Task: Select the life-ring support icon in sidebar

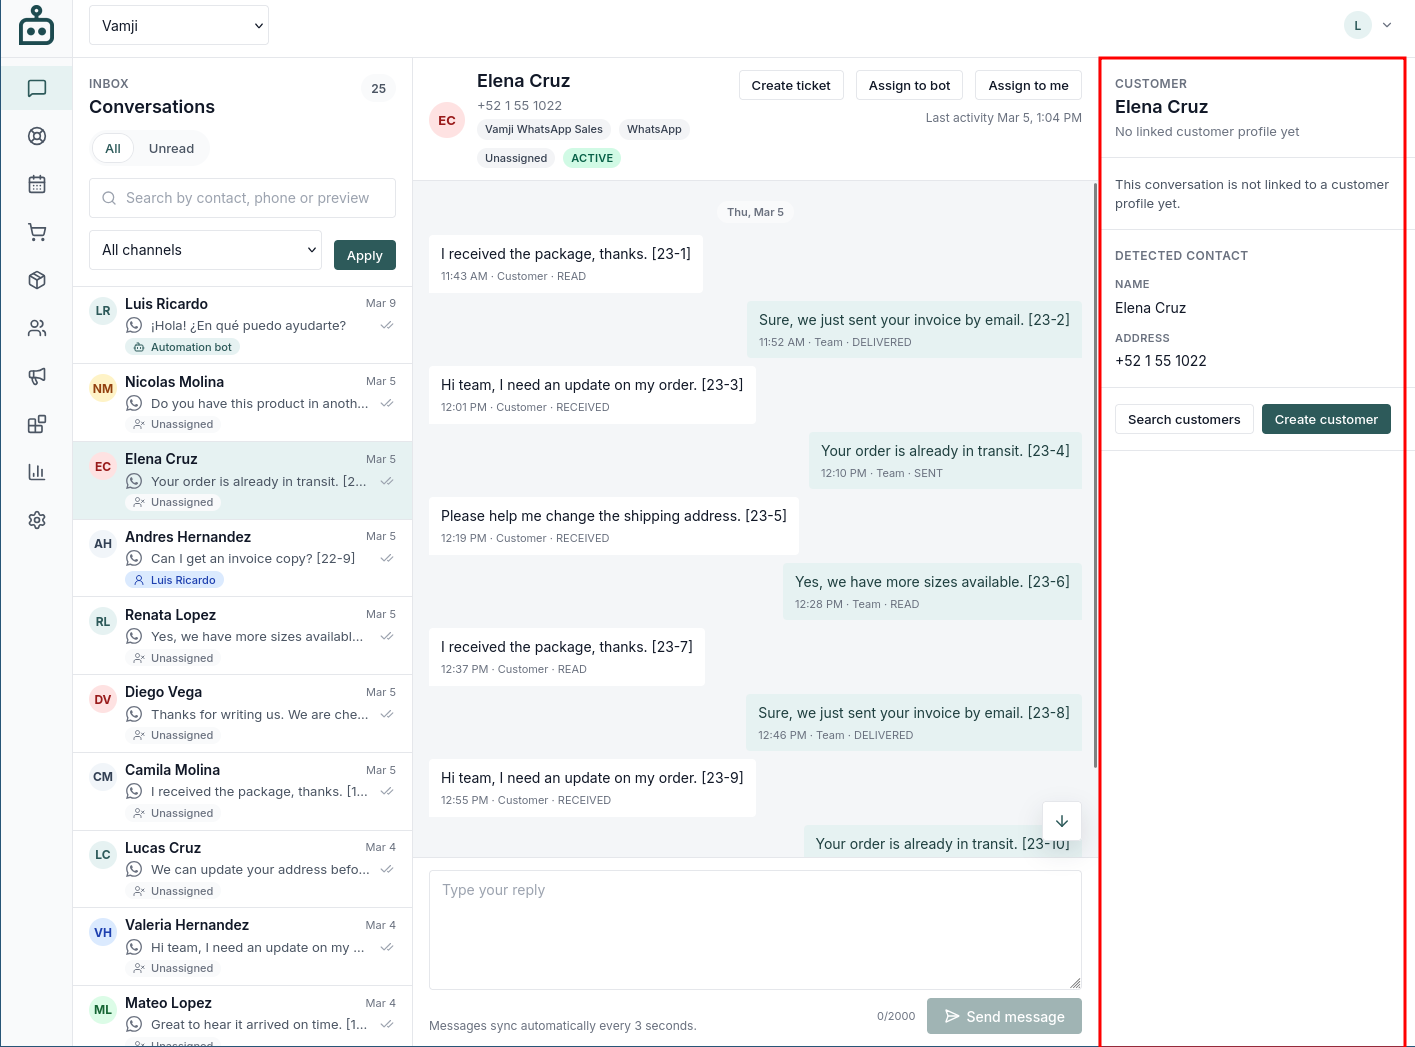Action: coord(36,136)
